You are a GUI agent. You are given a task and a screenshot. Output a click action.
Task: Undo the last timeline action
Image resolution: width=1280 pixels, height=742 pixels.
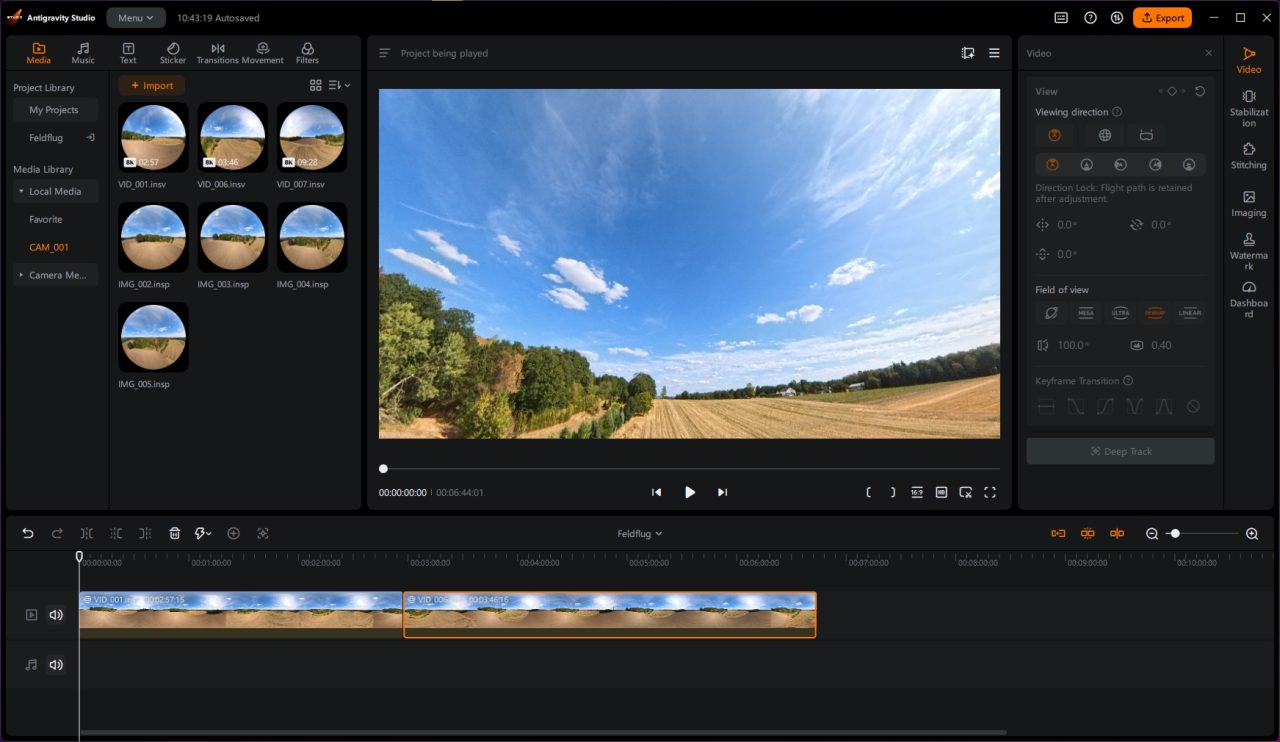(x=28, y=533)
